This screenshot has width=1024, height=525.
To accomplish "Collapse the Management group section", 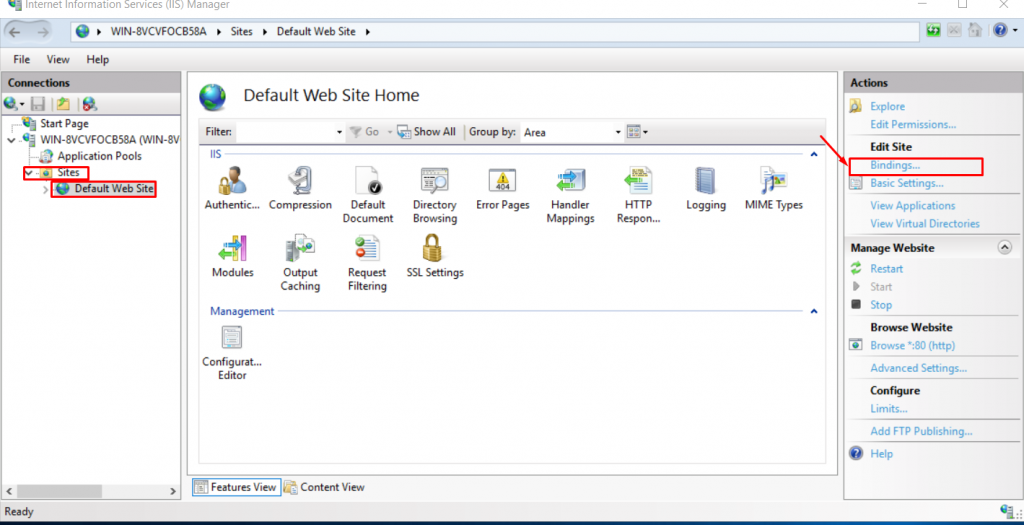I will pos(814,311).
